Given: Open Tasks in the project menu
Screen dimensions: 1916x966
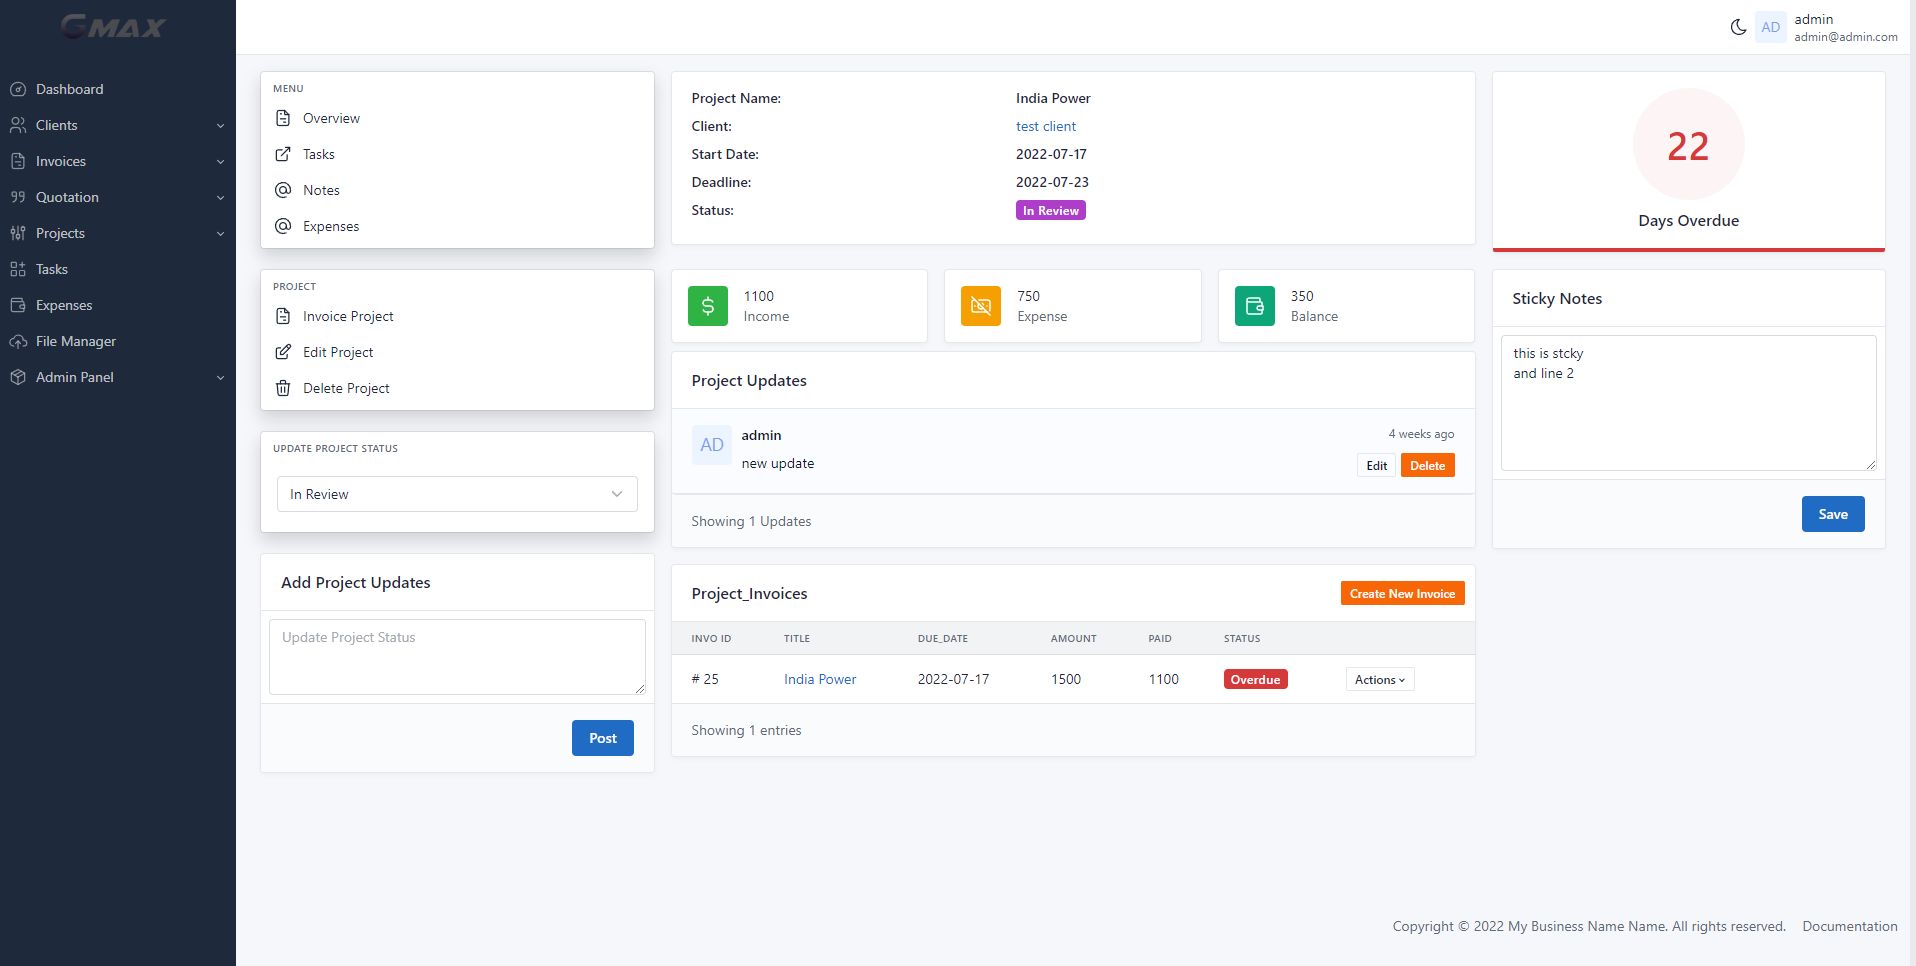Looking at the screenshot, I should click(319, 154).
